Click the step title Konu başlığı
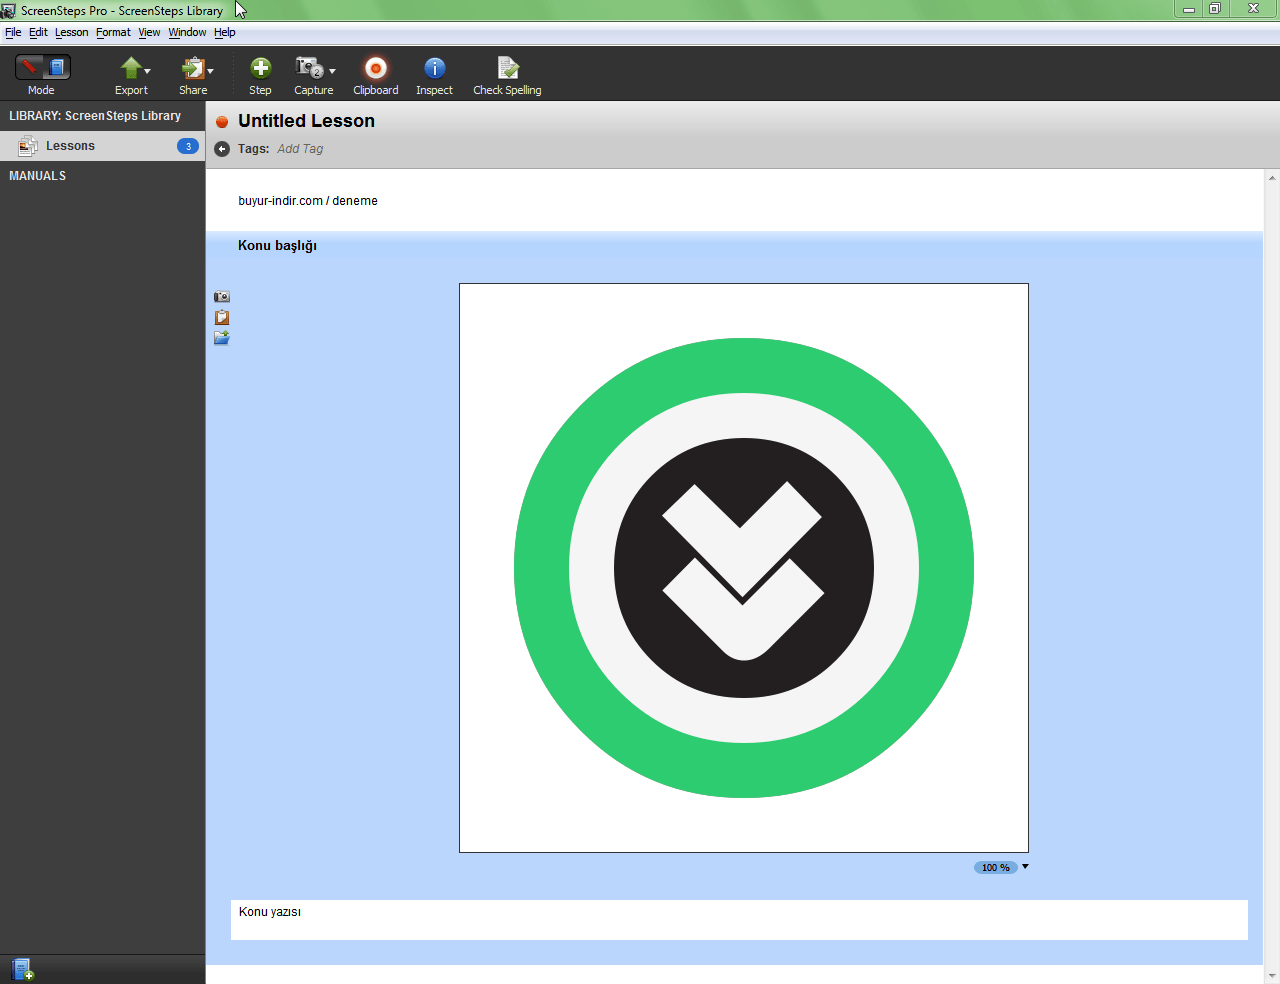1280x984 pixels. pyautogui.click(x=277, y=246)
